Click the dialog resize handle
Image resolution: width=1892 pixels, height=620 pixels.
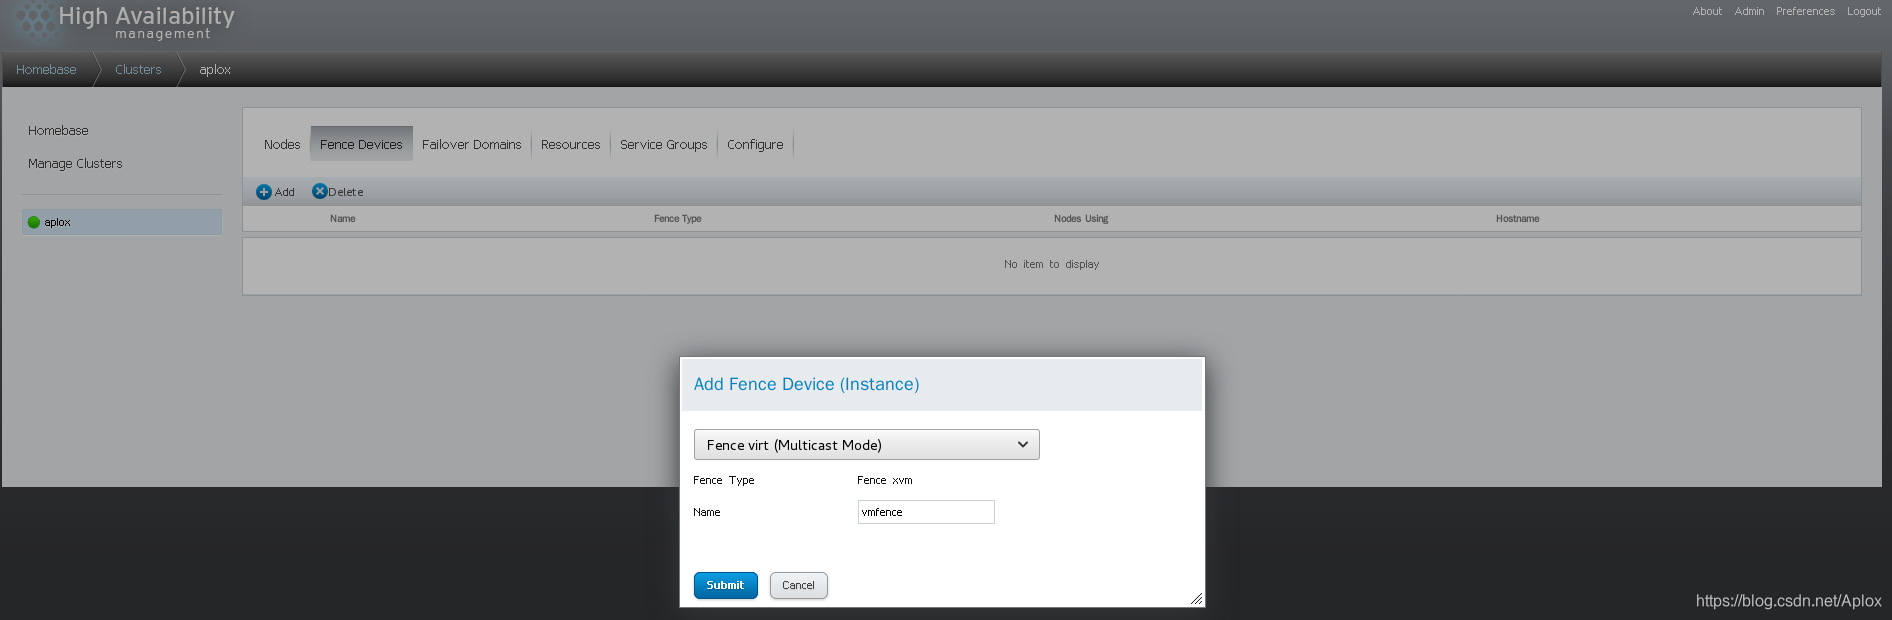pos(1196,598)
